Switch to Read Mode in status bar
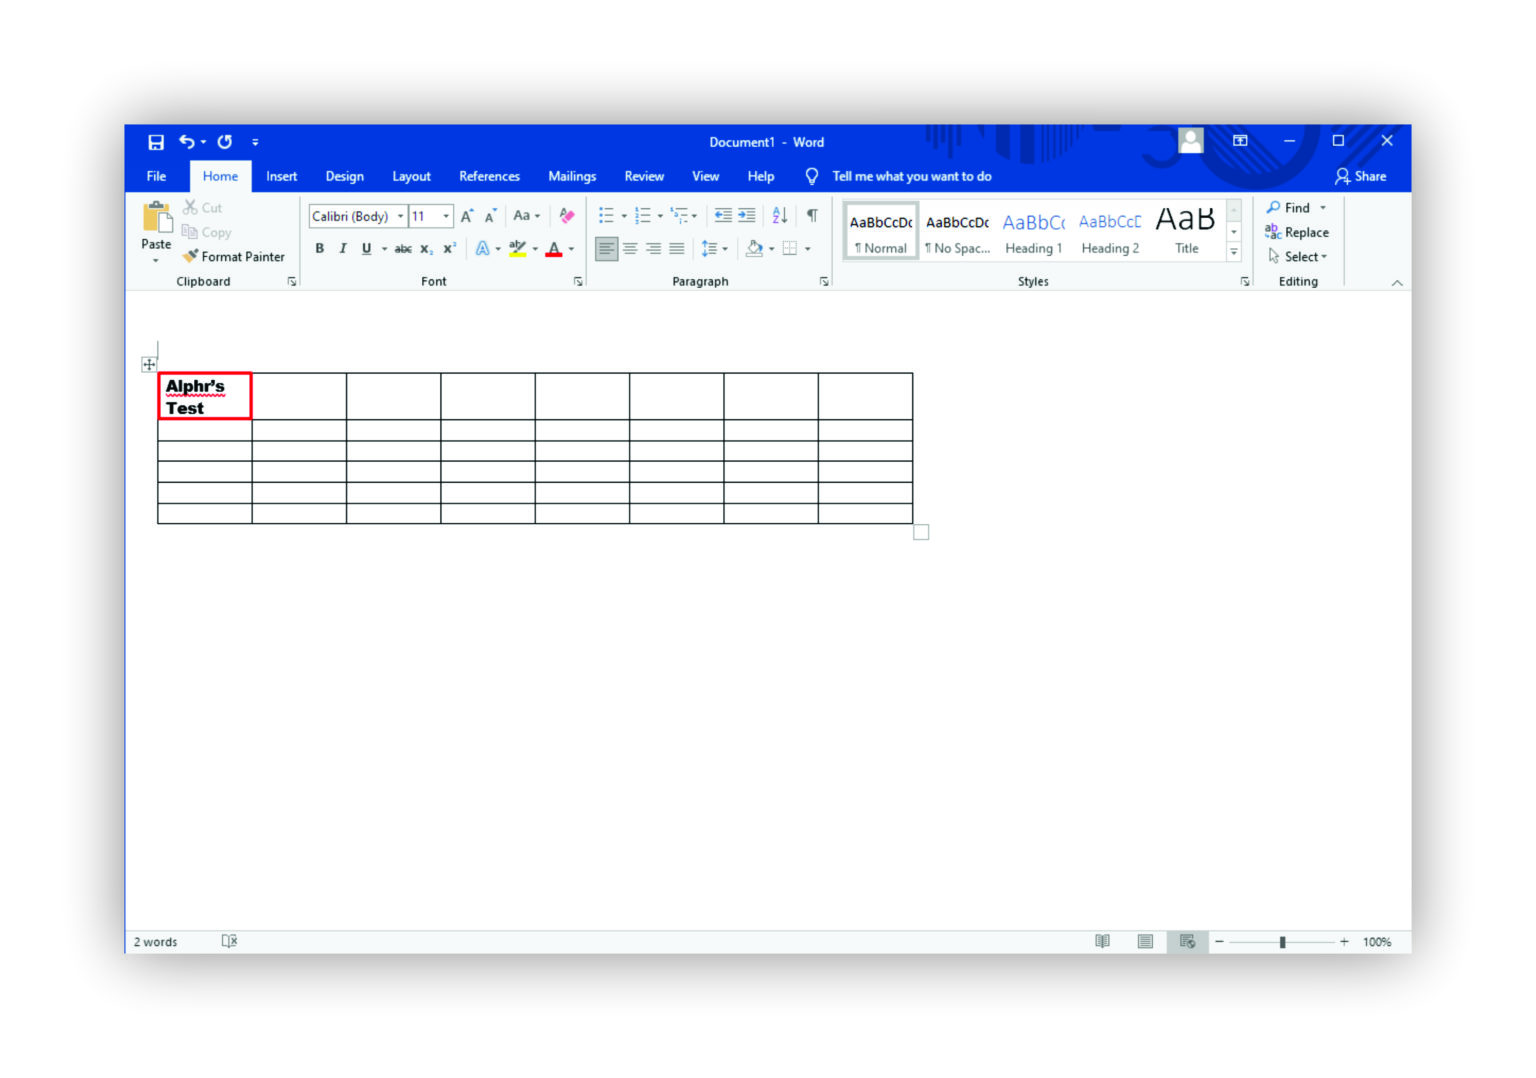Screen dimensions: 1536x1078 [1102, 941]
